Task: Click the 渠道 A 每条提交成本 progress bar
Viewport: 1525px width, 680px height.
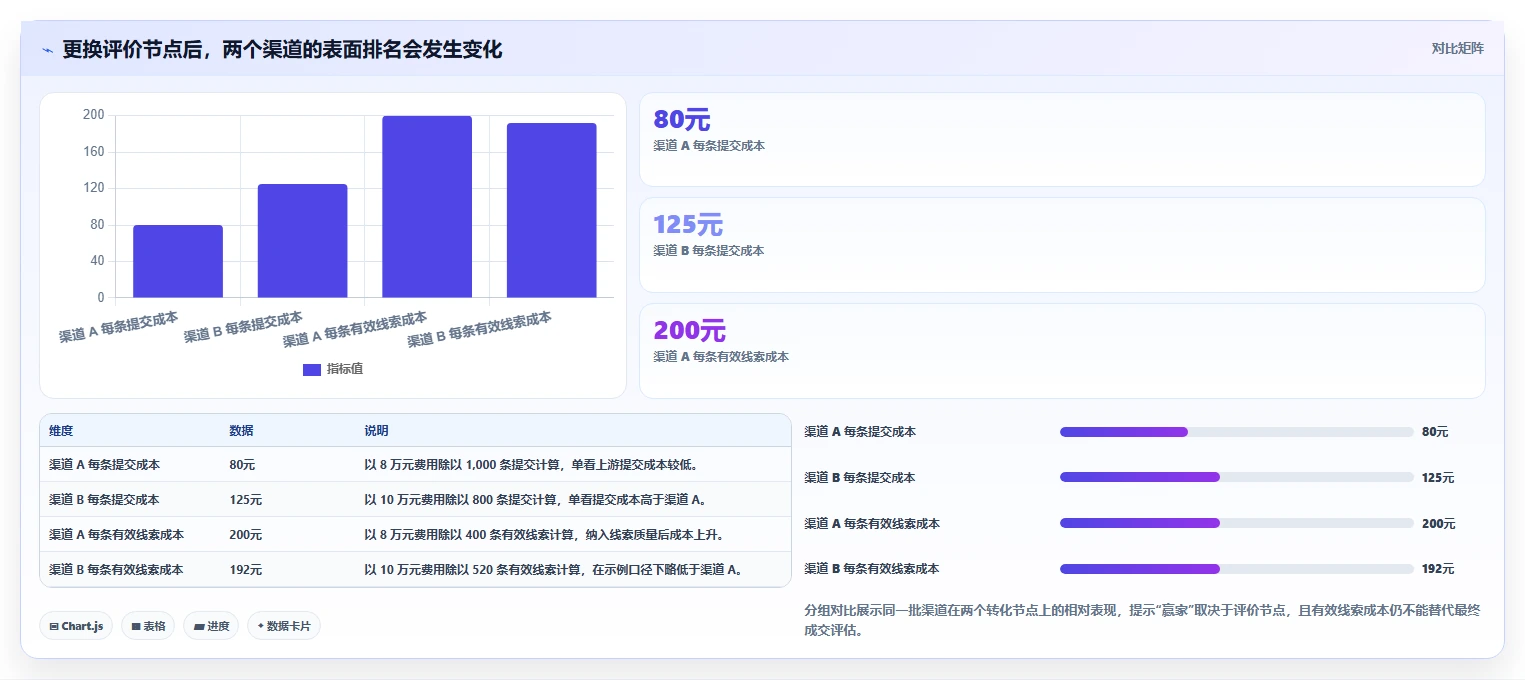Action: click(1236, 432)
